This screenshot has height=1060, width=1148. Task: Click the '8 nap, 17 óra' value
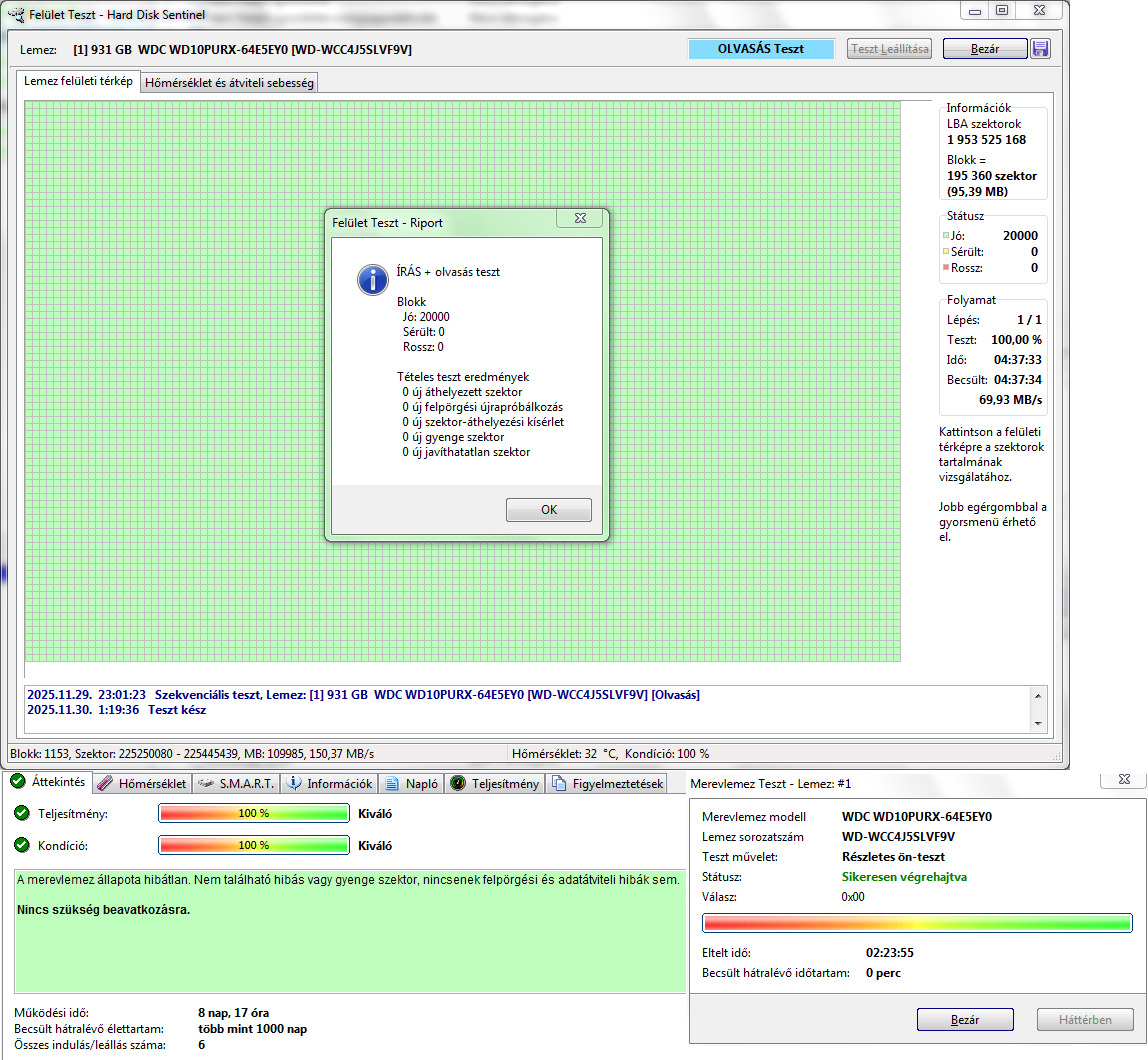coord(234,1013)
